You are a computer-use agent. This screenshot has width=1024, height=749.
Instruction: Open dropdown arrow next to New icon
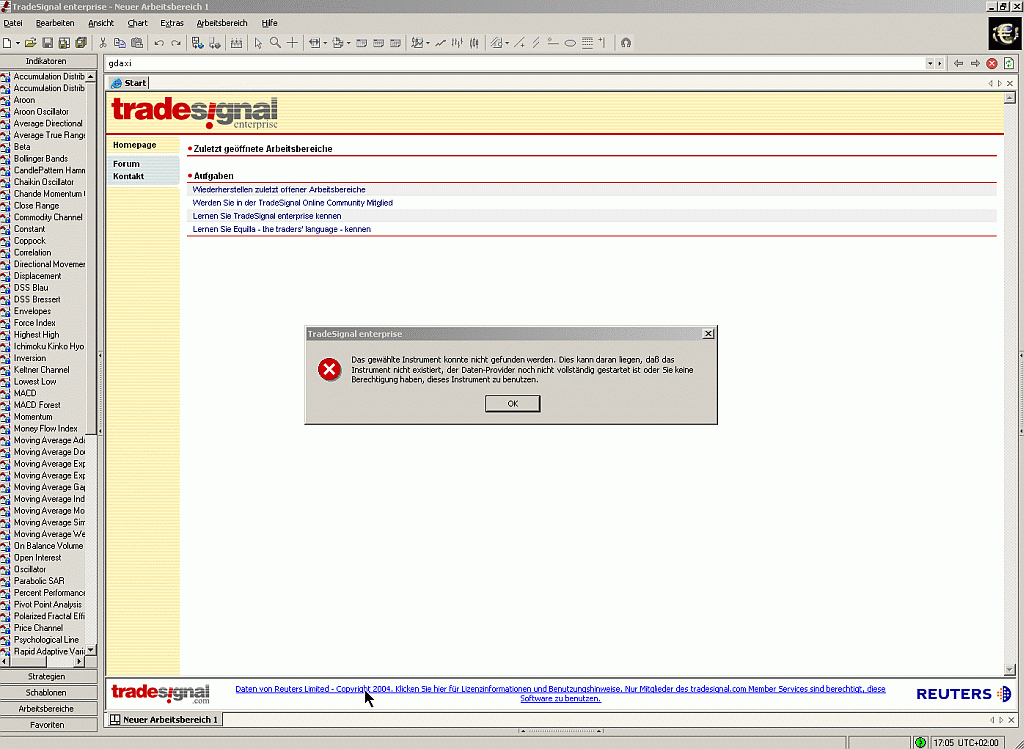pos(18,44)
